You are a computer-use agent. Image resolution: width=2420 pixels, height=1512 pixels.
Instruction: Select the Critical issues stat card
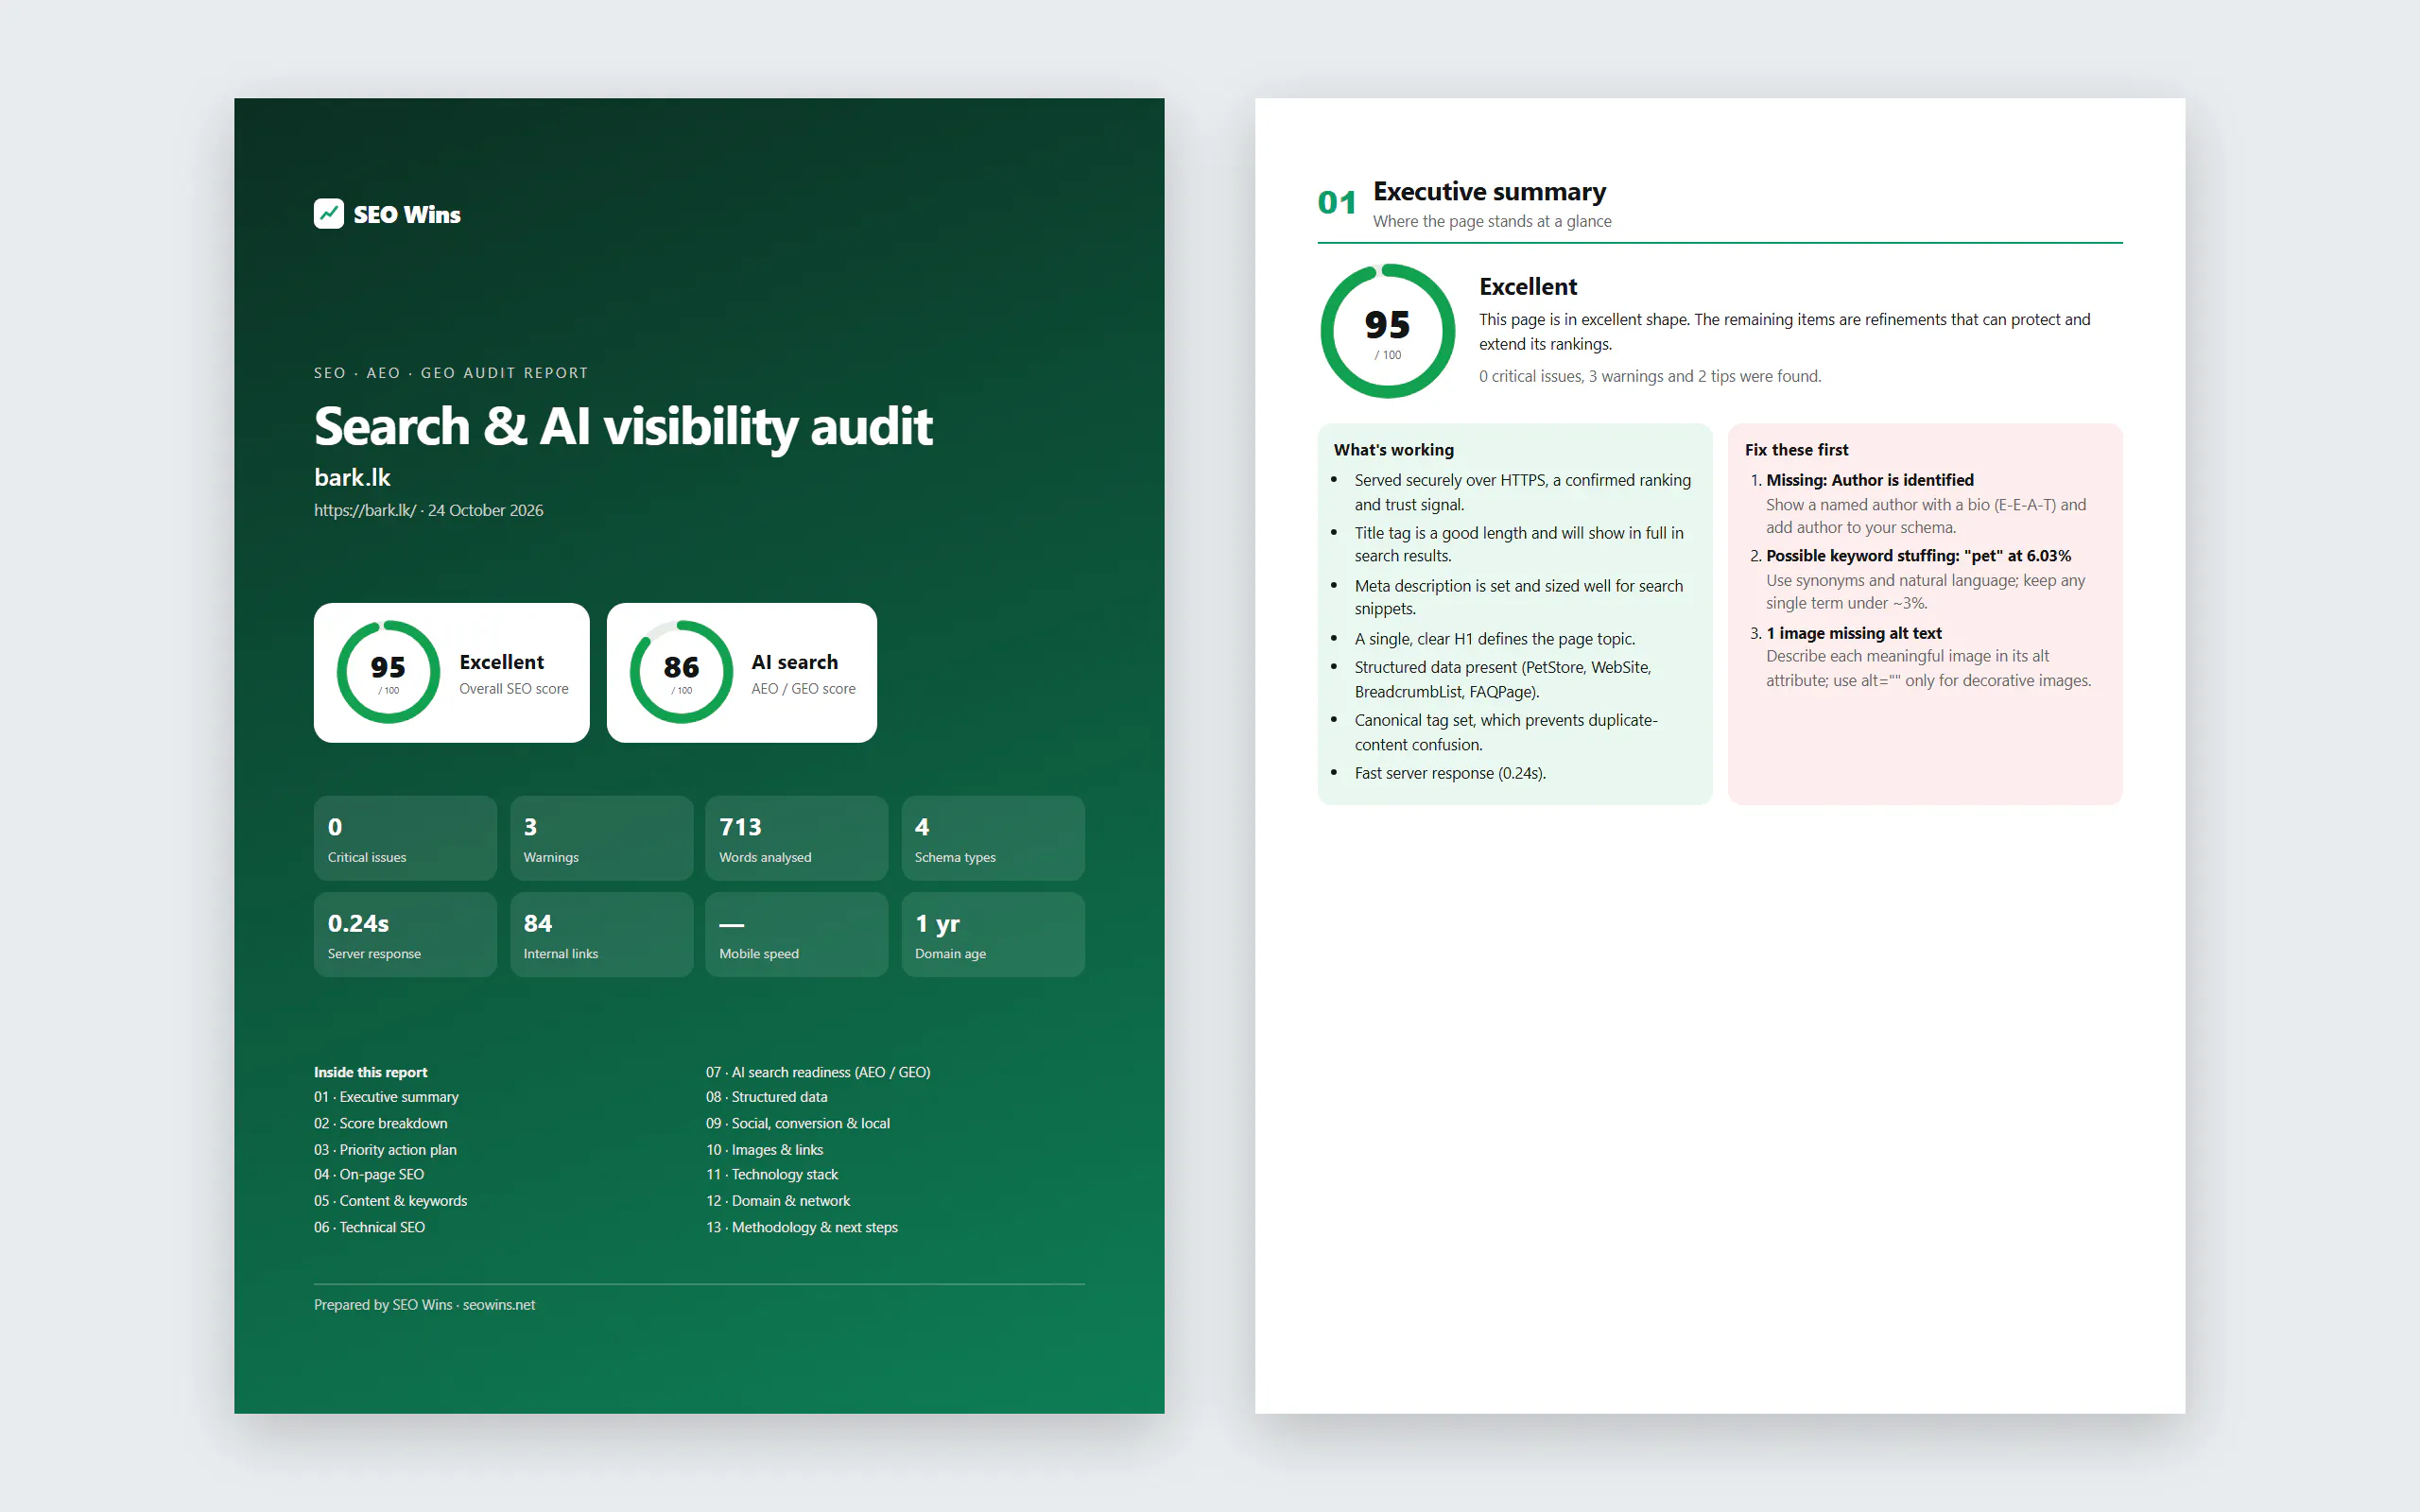coord(405,838)
